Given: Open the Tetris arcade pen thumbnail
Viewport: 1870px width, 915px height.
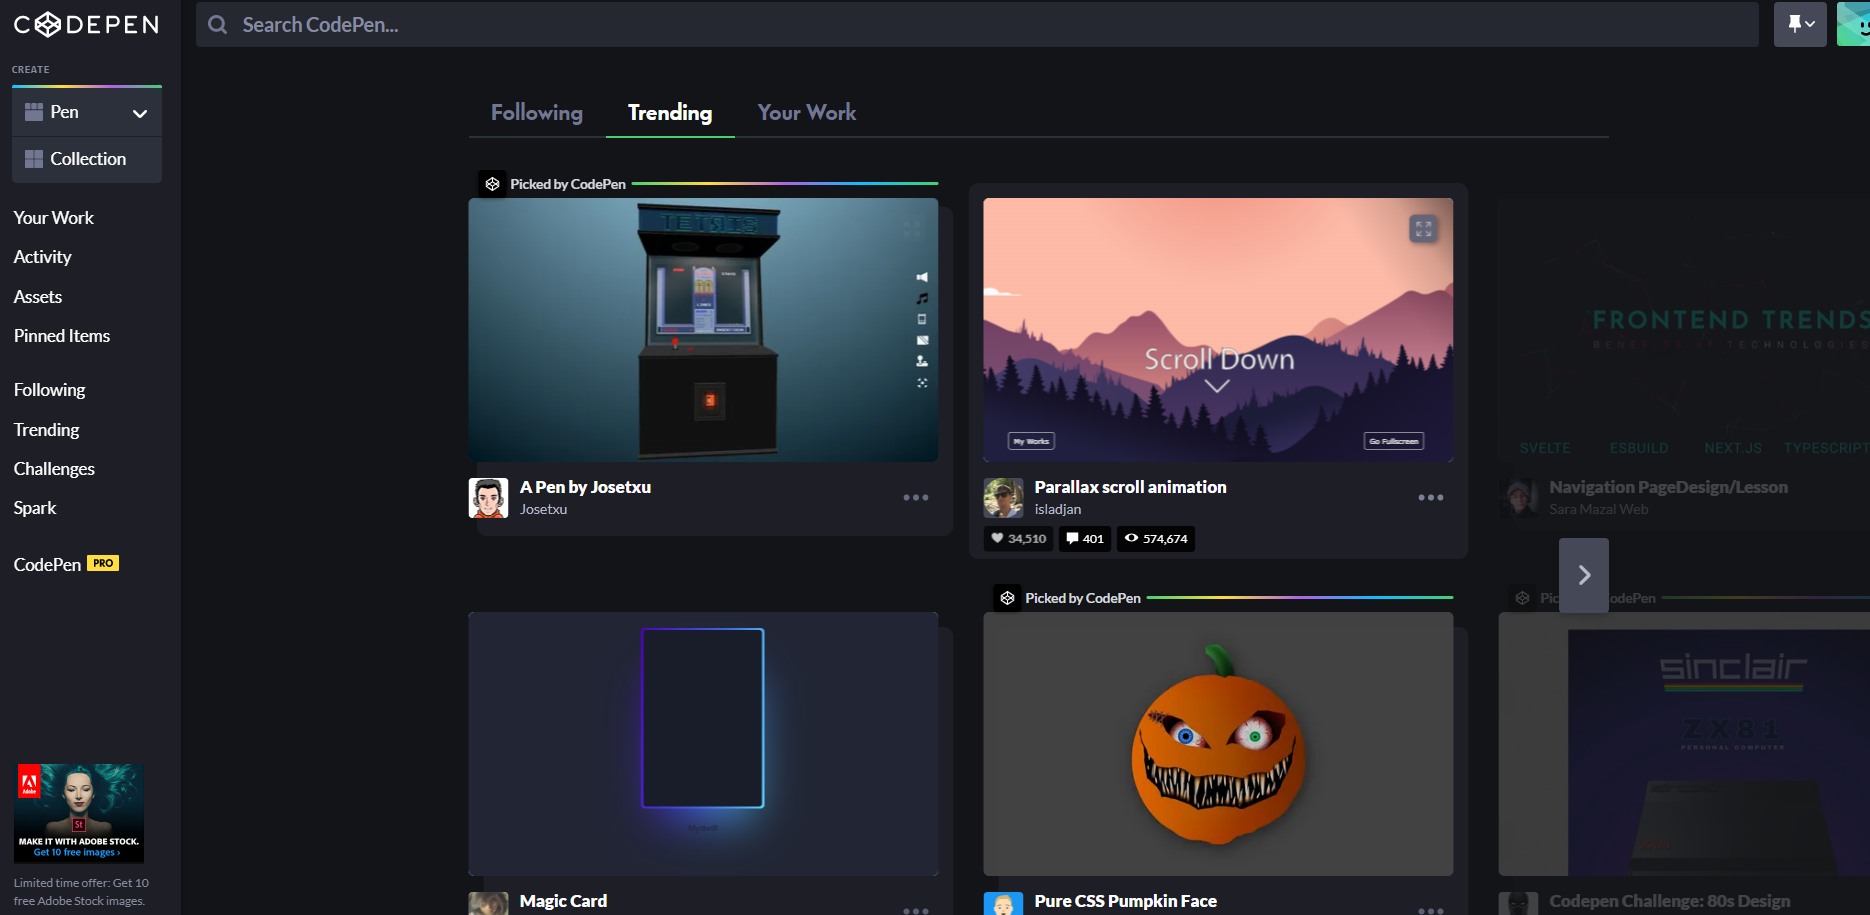Looking at the screenshot, I should 703,330.
